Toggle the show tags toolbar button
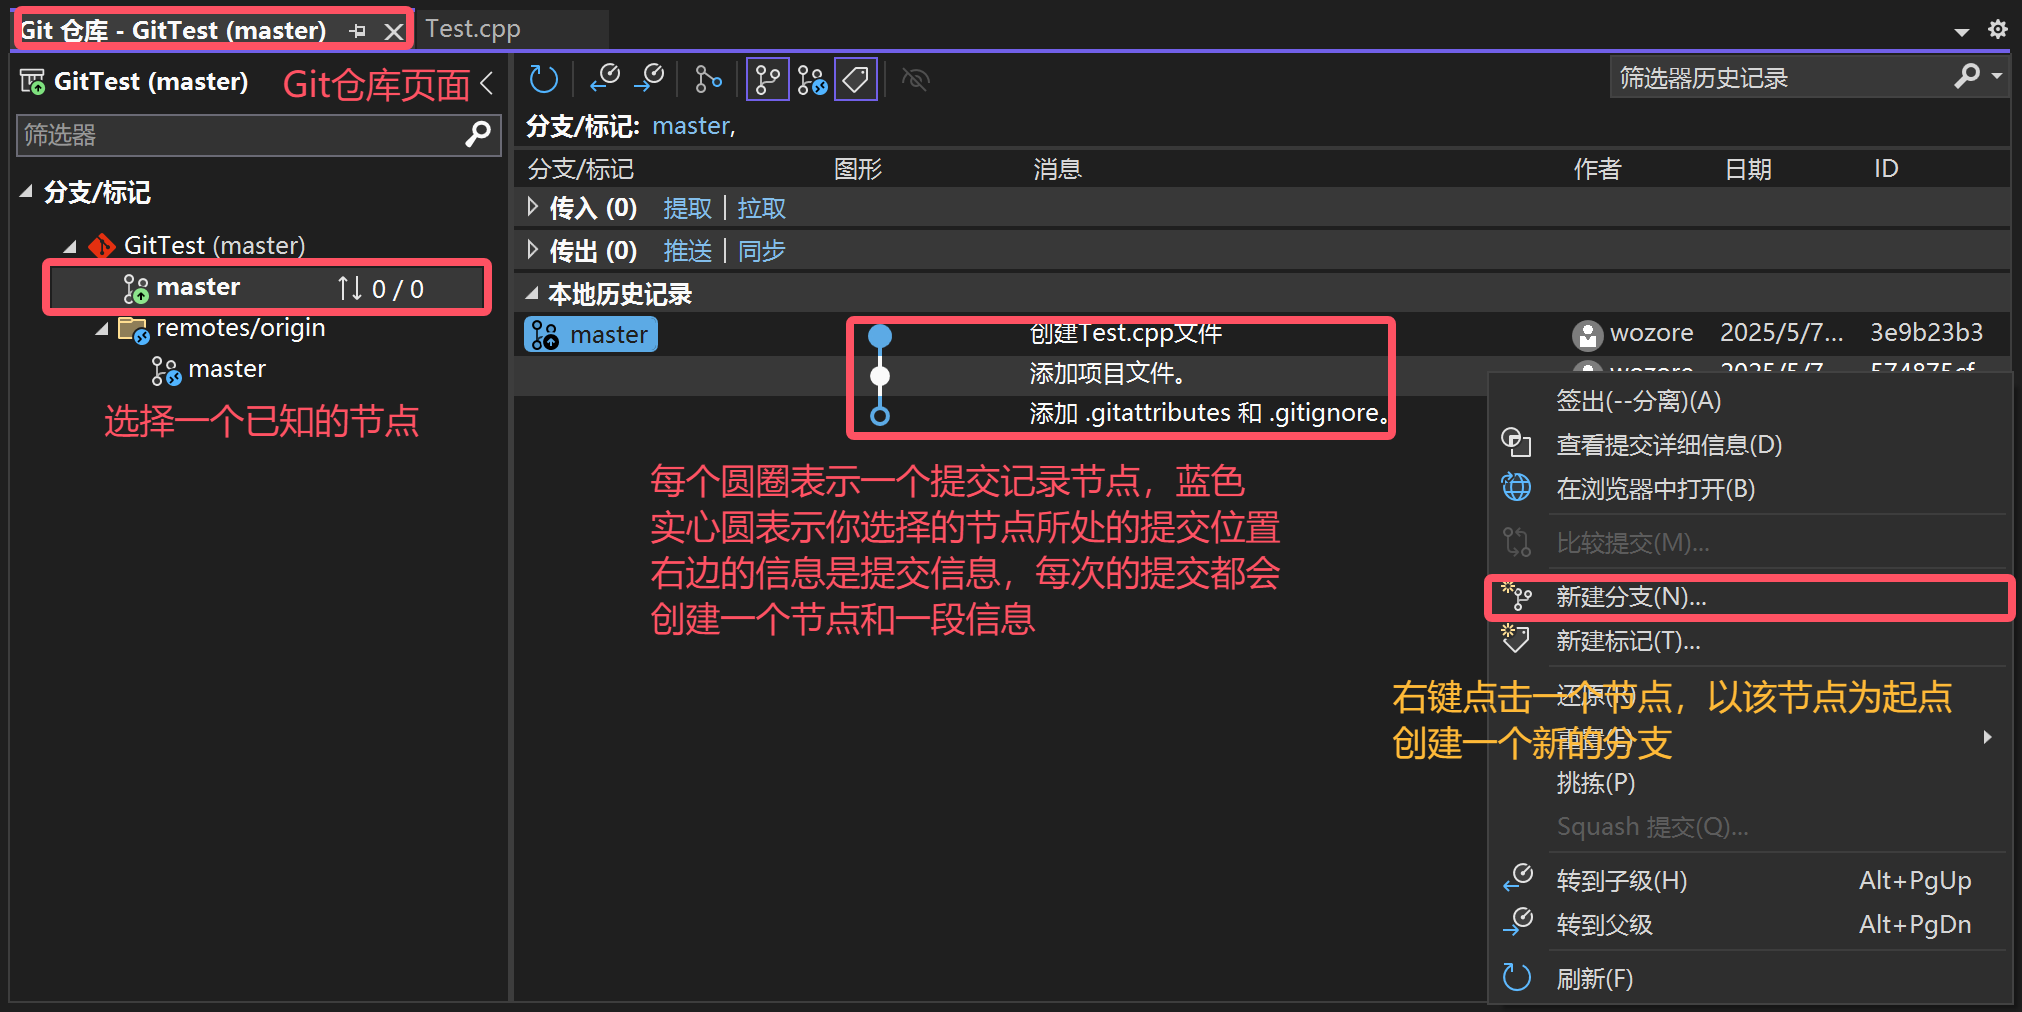Screen dimensions: 2022x1012 click(x=856, y=79)
